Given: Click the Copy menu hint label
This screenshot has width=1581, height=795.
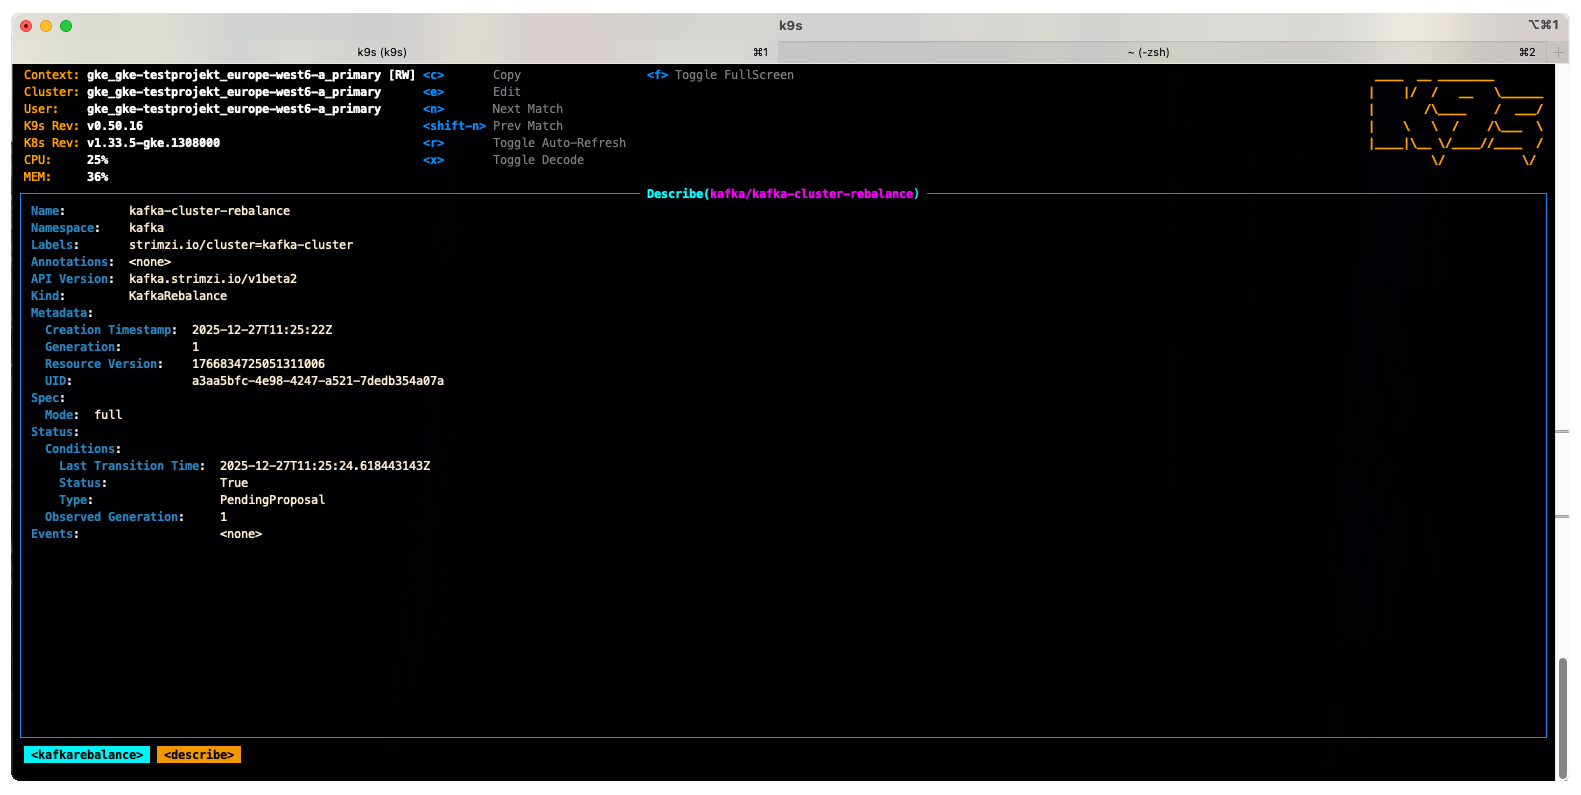Looking at the screenshot, I should pos(507,75).
